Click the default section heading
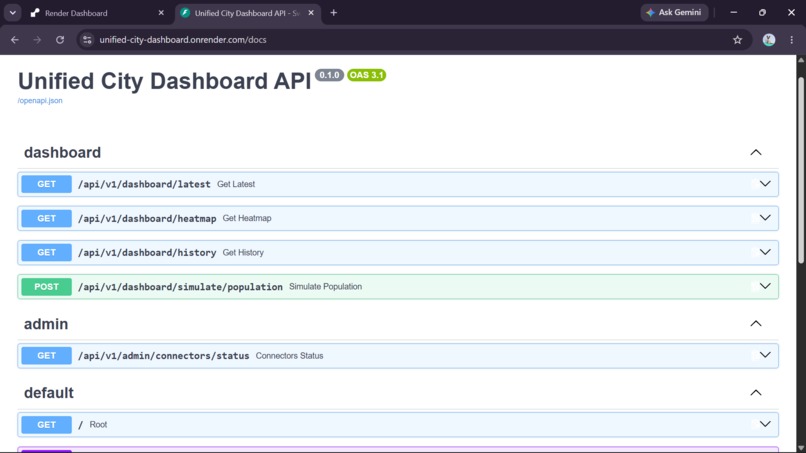Image resolution: width=806 pixels, height=453 pixels. (49, 393)
